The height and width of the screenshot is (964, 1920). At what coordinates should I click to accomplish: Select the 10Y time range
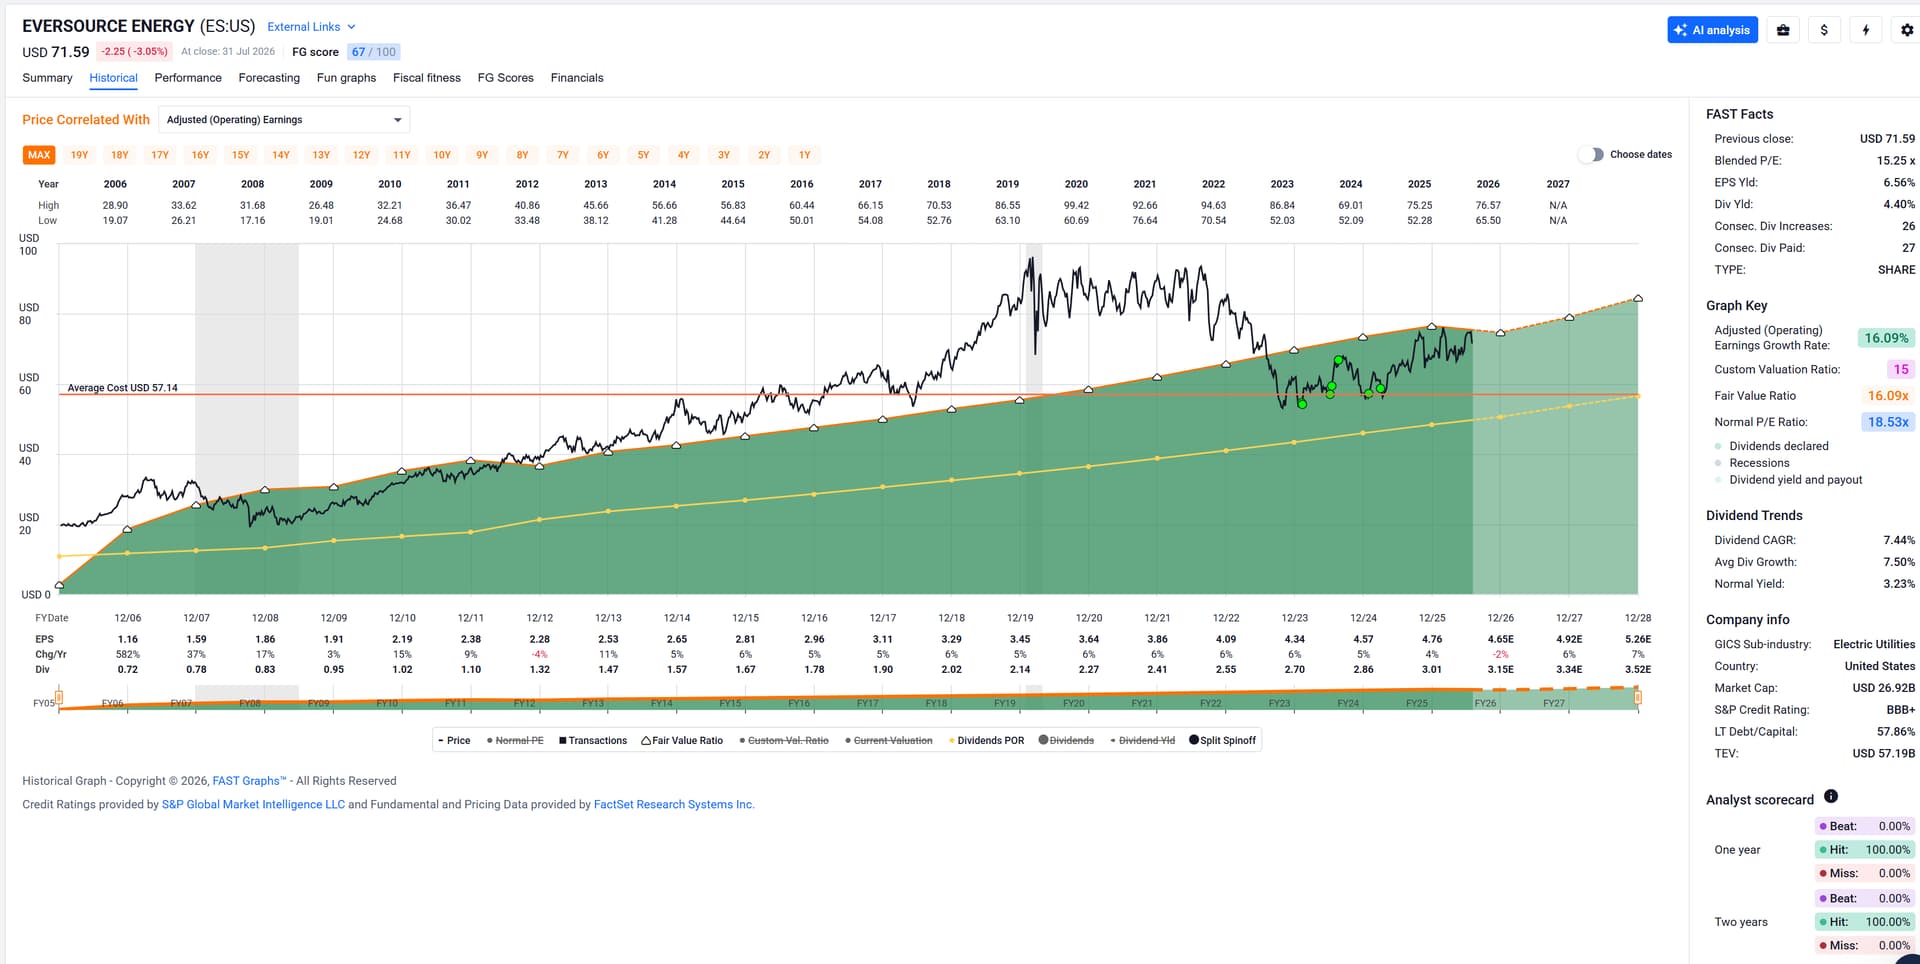442,155
